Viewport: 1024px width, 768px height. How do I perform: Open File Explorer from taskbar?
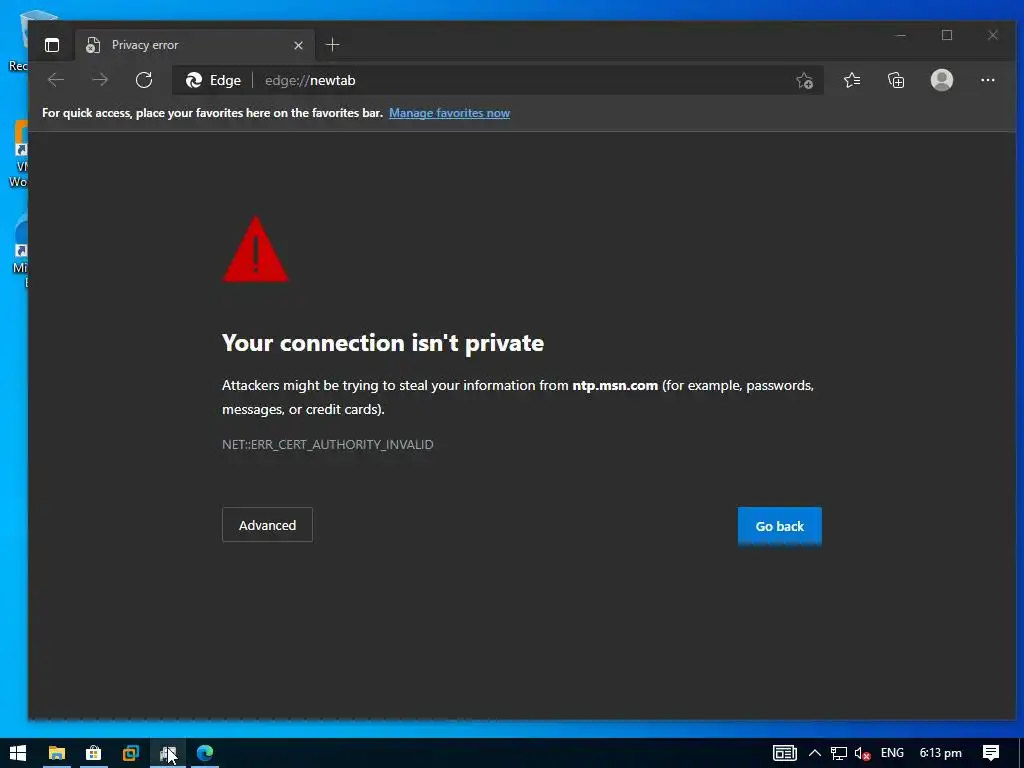[57, 753]
